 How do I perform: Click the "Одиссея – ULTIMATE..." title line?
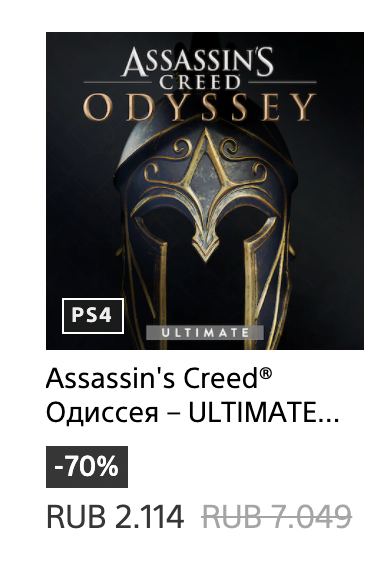193,414
